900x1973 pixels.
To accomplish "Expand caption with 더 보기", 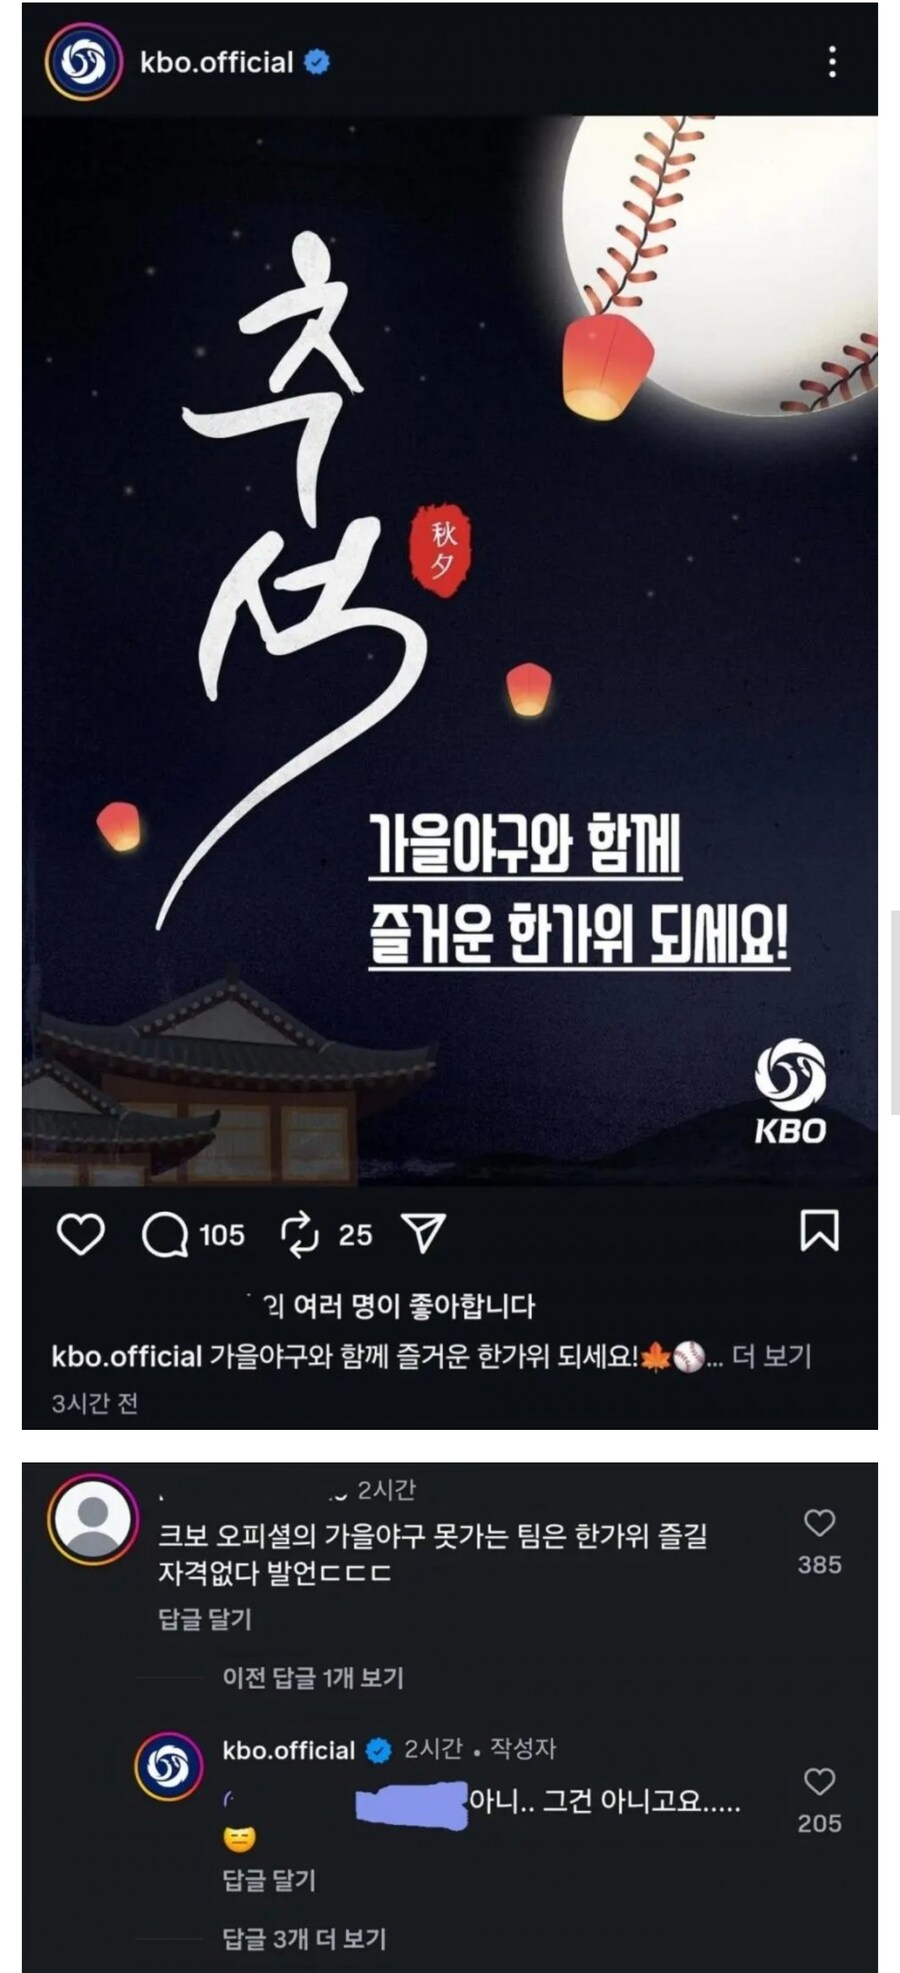I will pyautogui.click(x=771, y=1357).
